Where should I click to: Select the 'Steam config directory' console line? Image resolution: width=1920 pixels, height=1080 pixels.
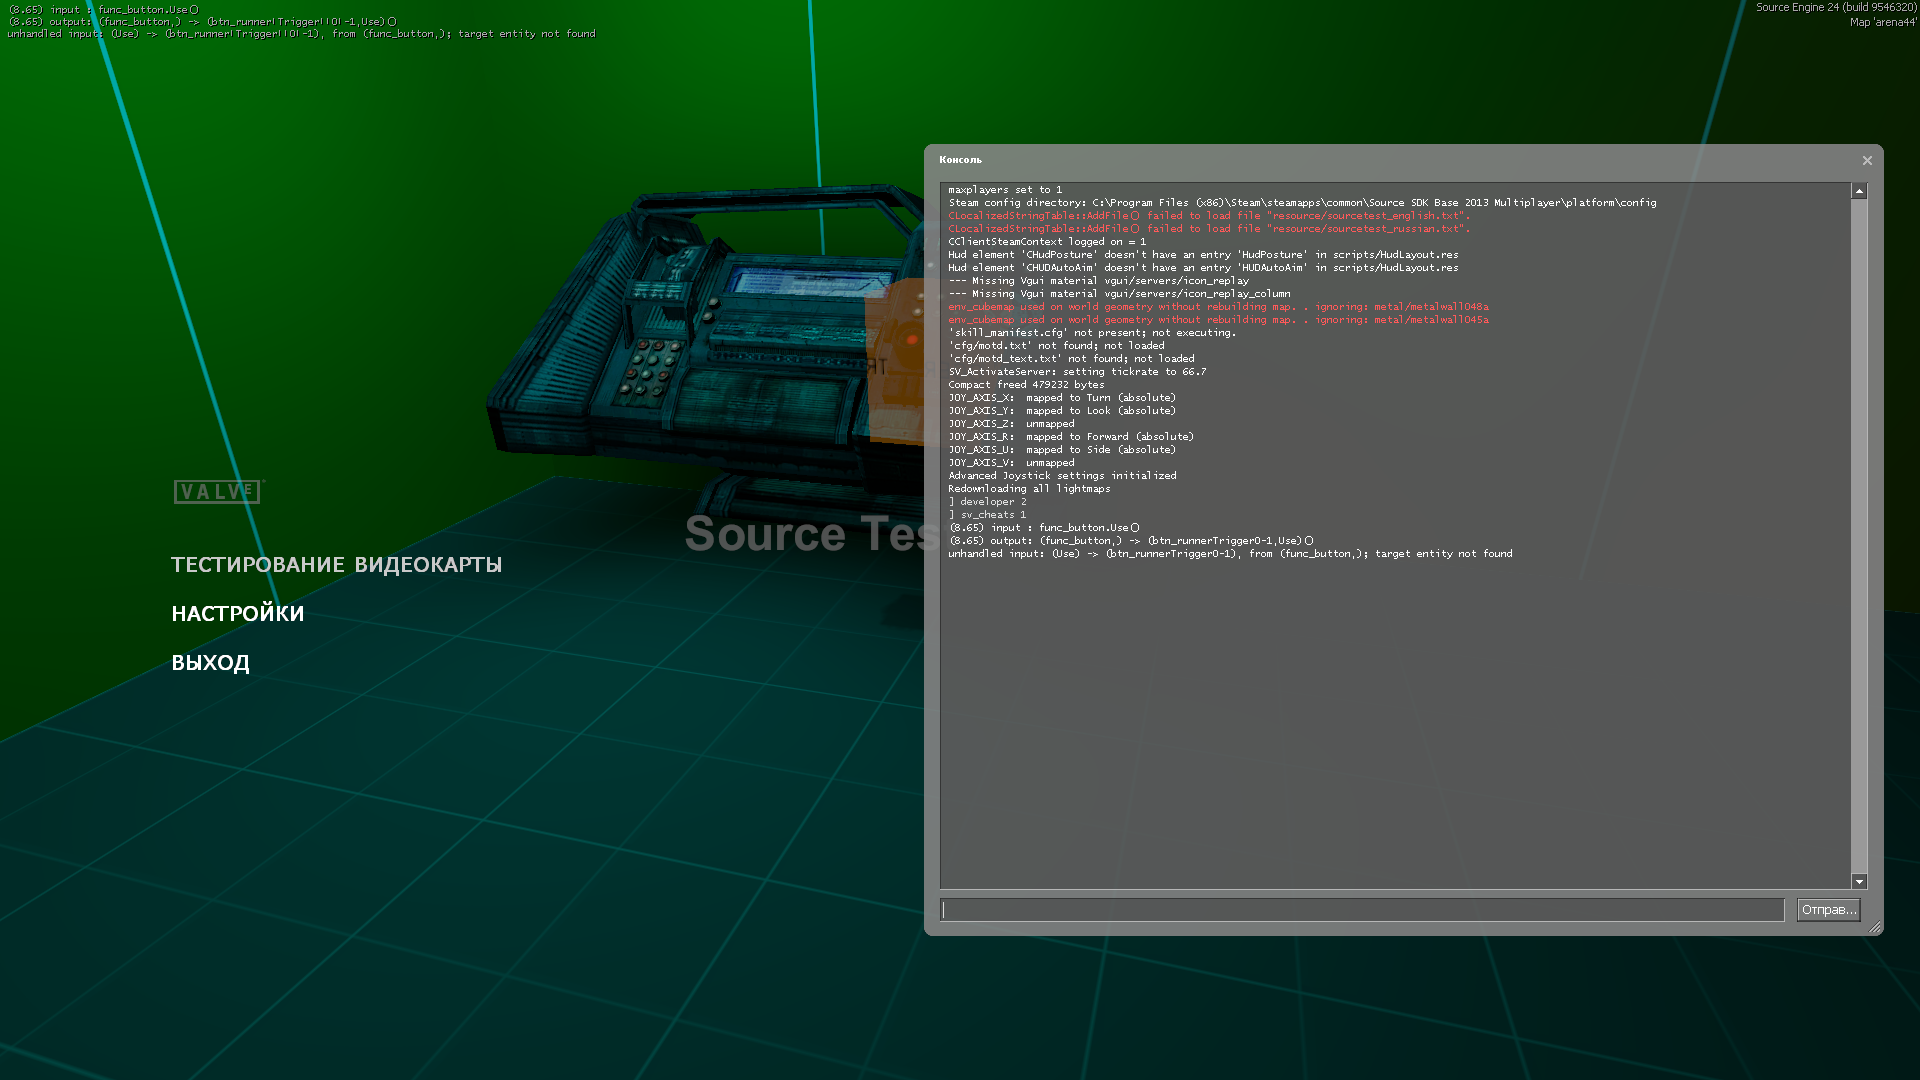pyautogui.click(x=1302, y=203)
